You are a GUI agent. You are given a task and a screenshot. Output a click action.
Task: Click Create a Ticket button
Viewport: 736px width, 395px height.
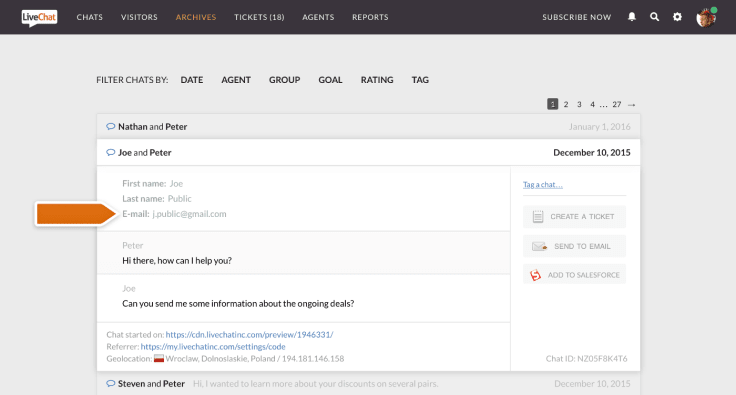(575, 217)
